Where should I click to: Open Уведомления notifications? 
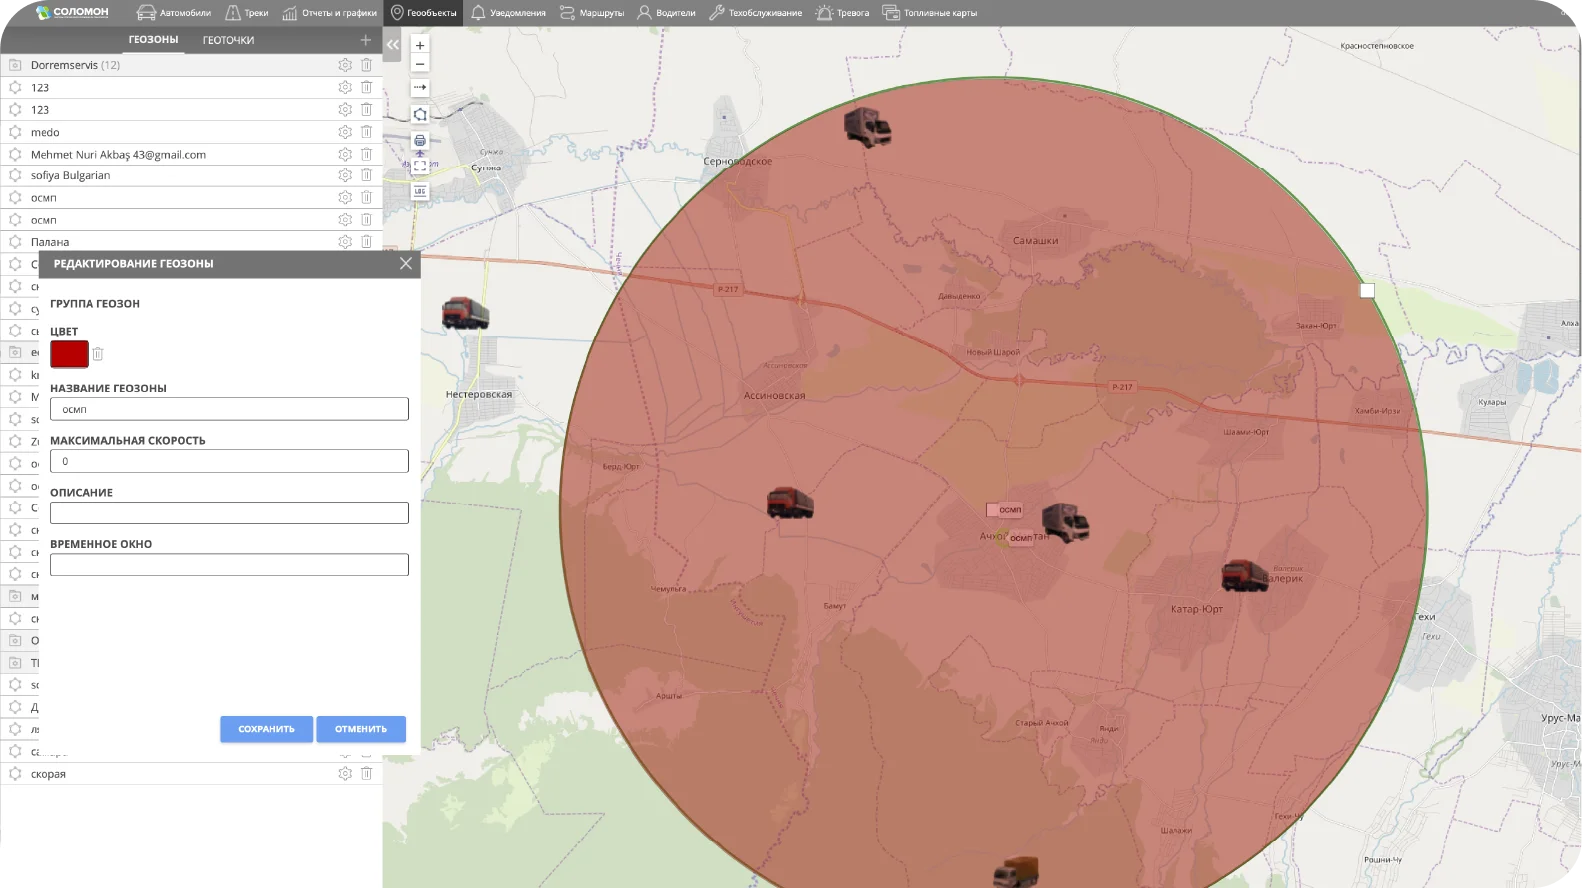pos(508,13)
